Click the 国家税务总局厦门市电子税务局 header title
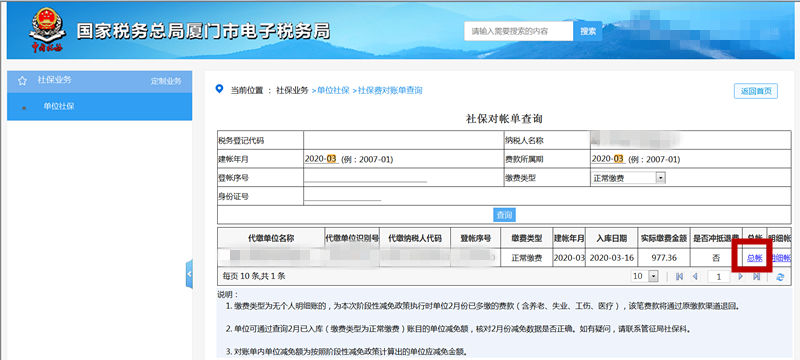The height and width of the screenshot is (360, 800). coord(203,32)
